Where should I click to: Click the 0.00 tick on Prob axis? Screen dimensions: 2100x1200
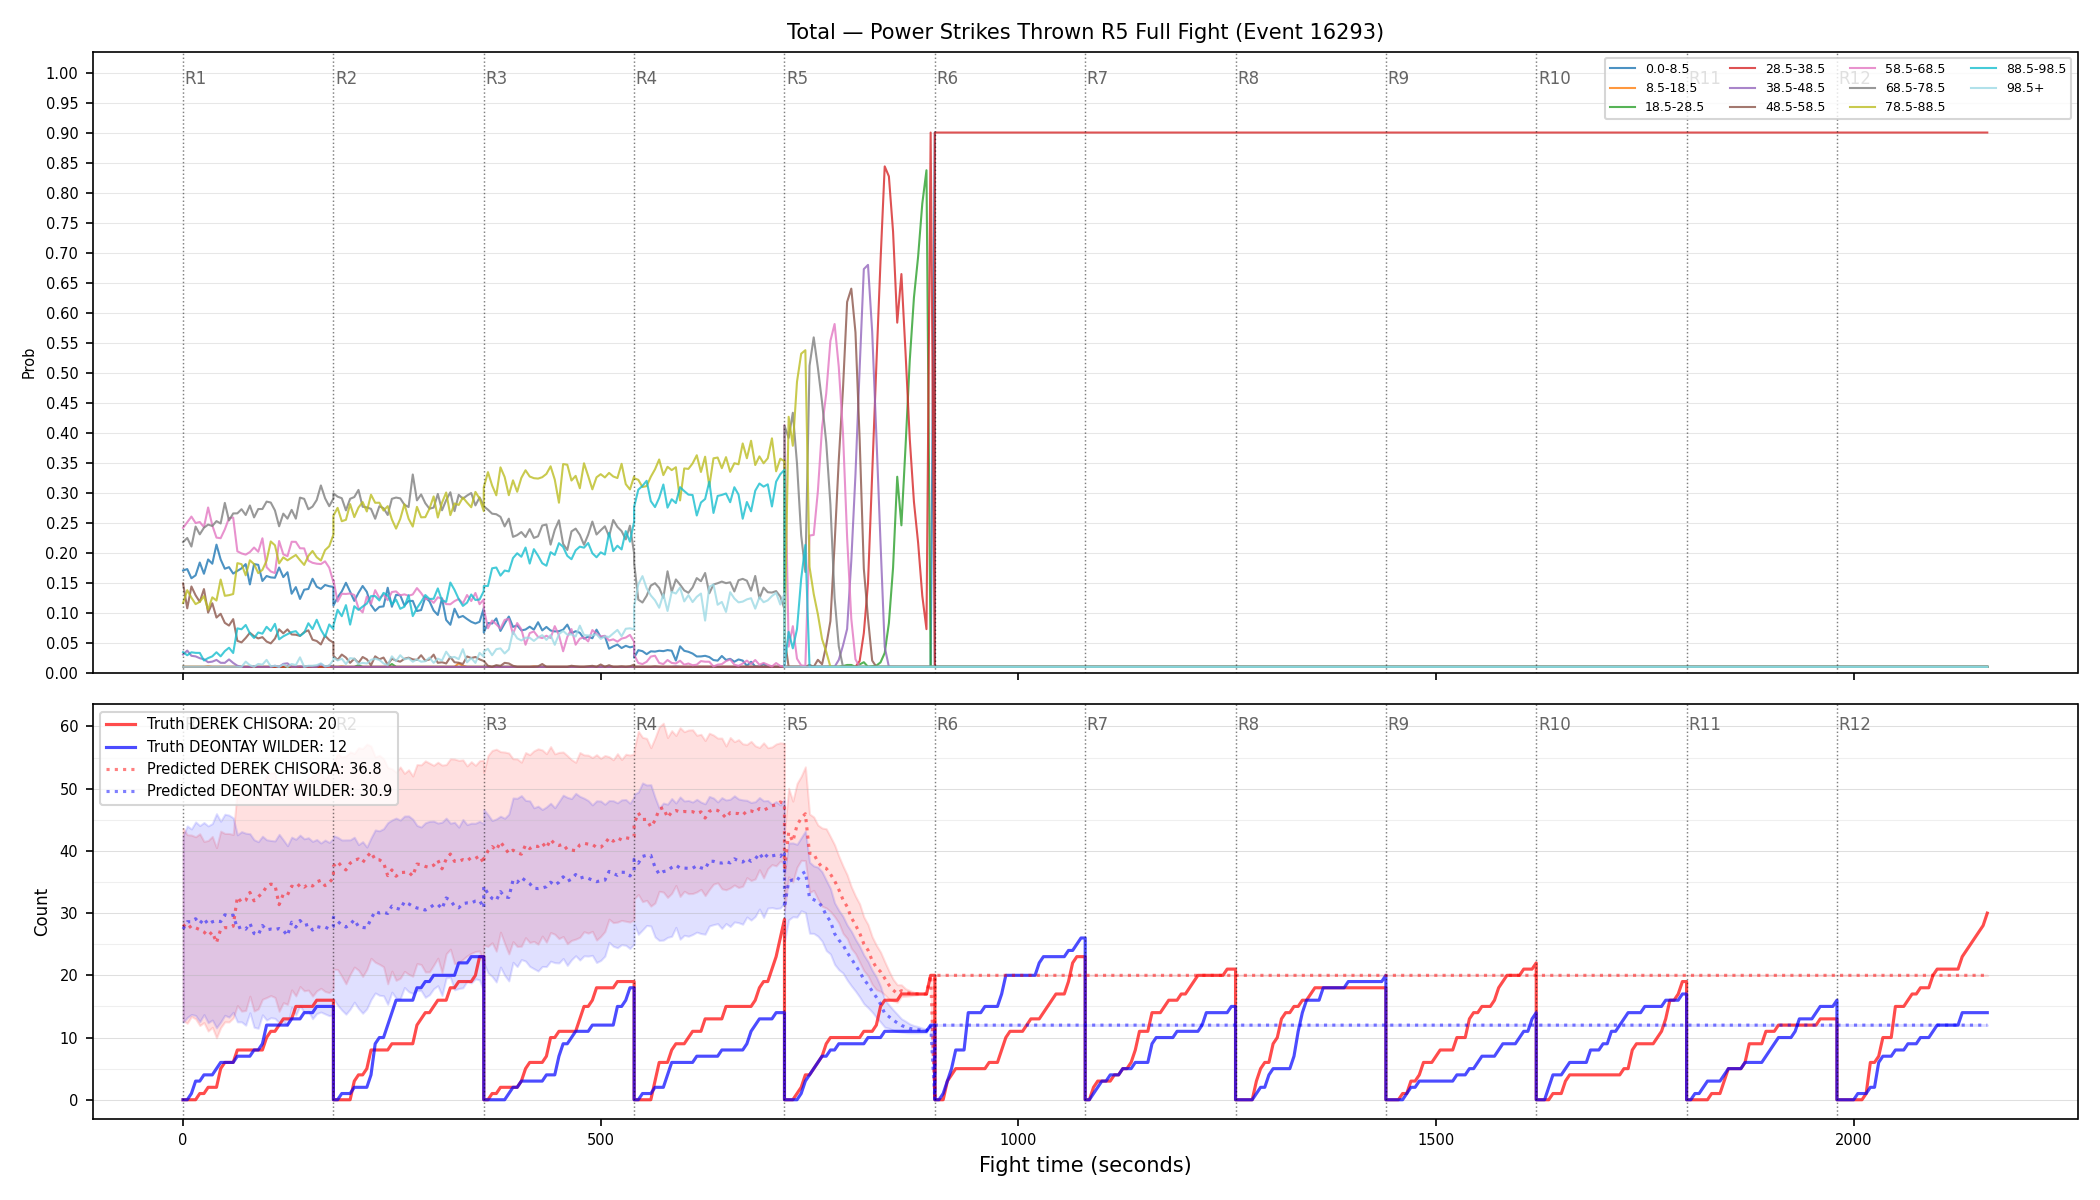point(62,673)
